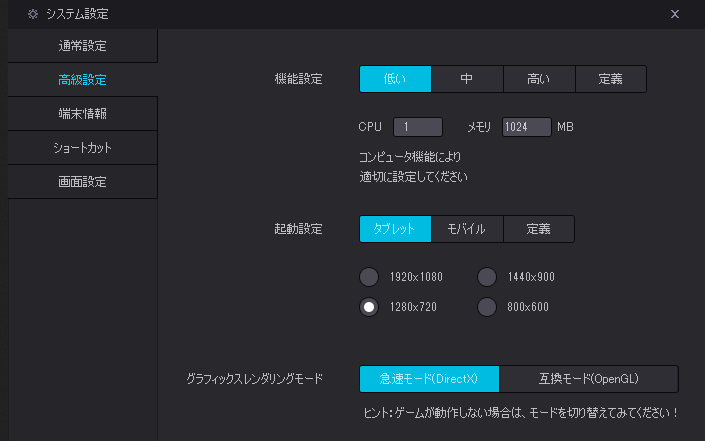705x441 pixels.
Task: Select モバイル startup mode
Action: coord(467,229)
